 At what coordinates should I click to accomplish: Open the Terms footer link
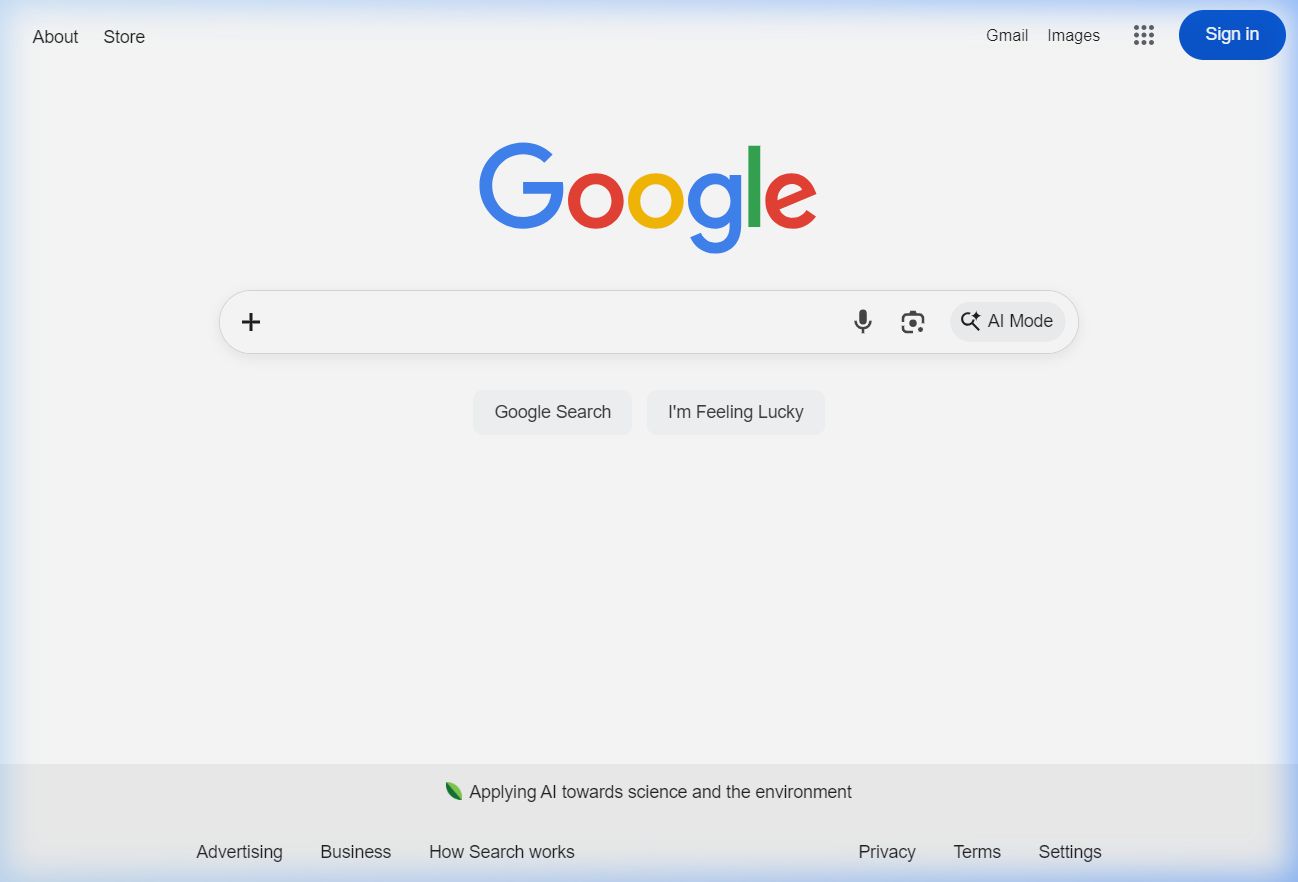point(976,852)
